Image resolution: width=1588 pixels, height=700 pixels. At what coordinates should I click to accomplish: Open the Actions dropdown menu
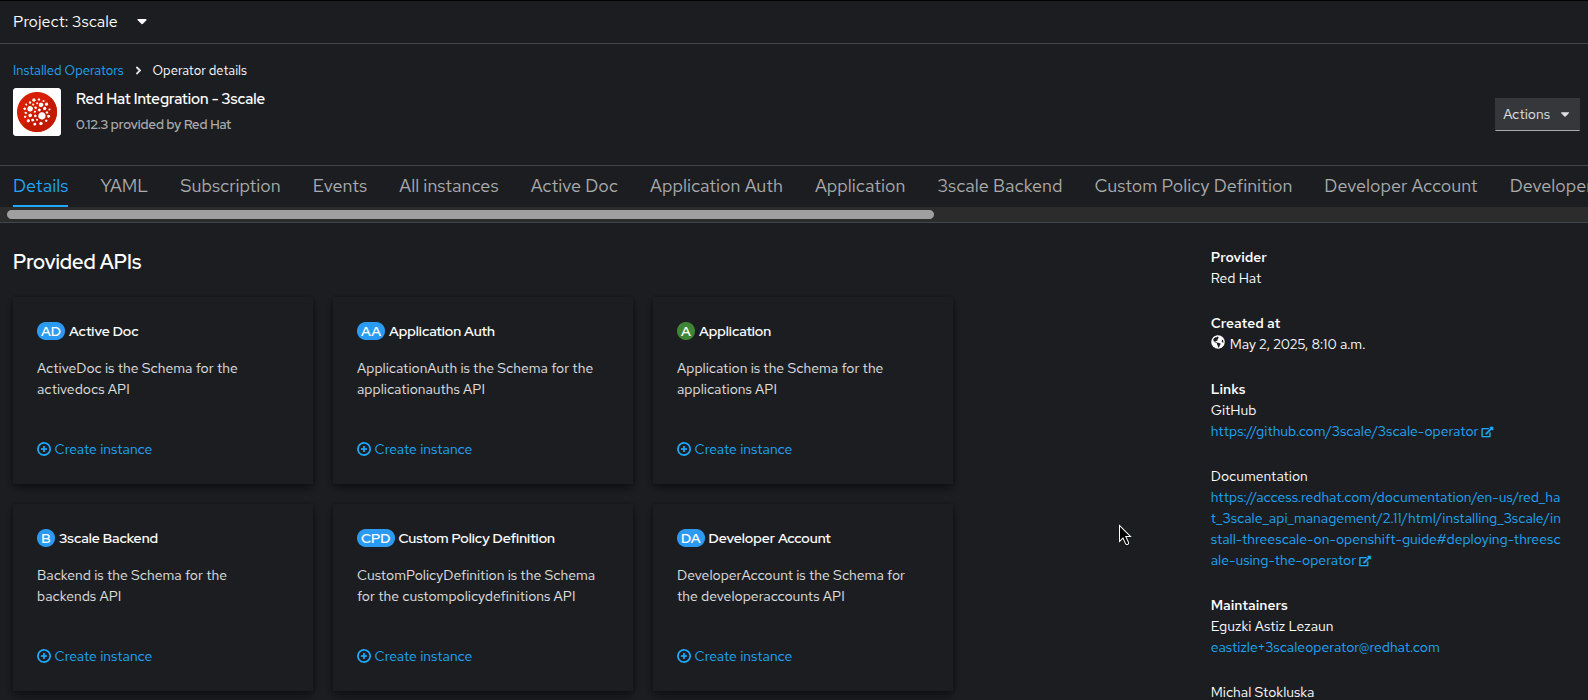pos(1537,114)
